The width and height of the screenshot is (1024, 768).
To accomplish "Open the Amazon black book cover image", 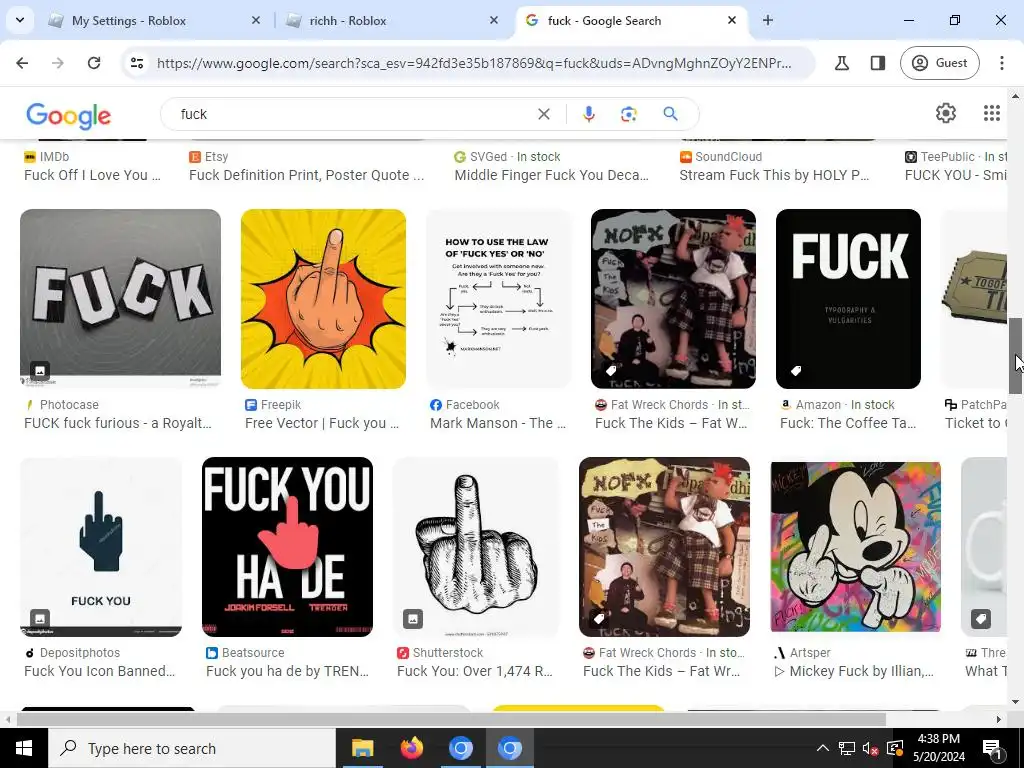I will (848, 299).
